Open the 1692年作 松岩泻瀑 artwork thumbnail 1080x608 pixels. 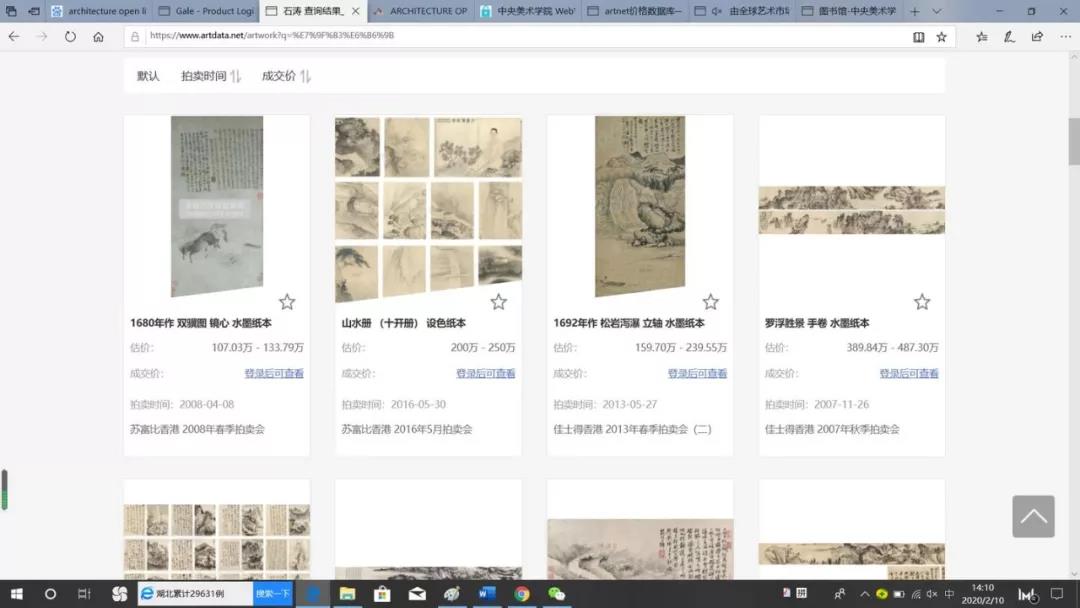click(640, 206)
